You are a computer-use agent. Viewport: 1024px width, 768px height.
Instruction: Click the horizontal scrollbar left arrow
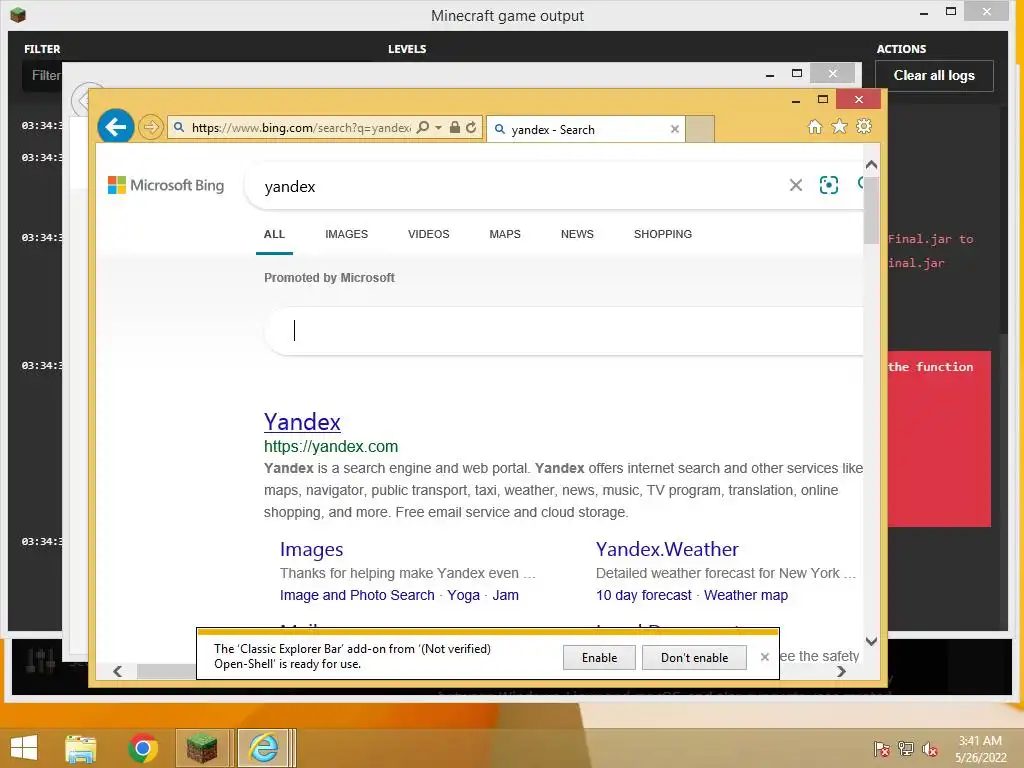point(118,671)
